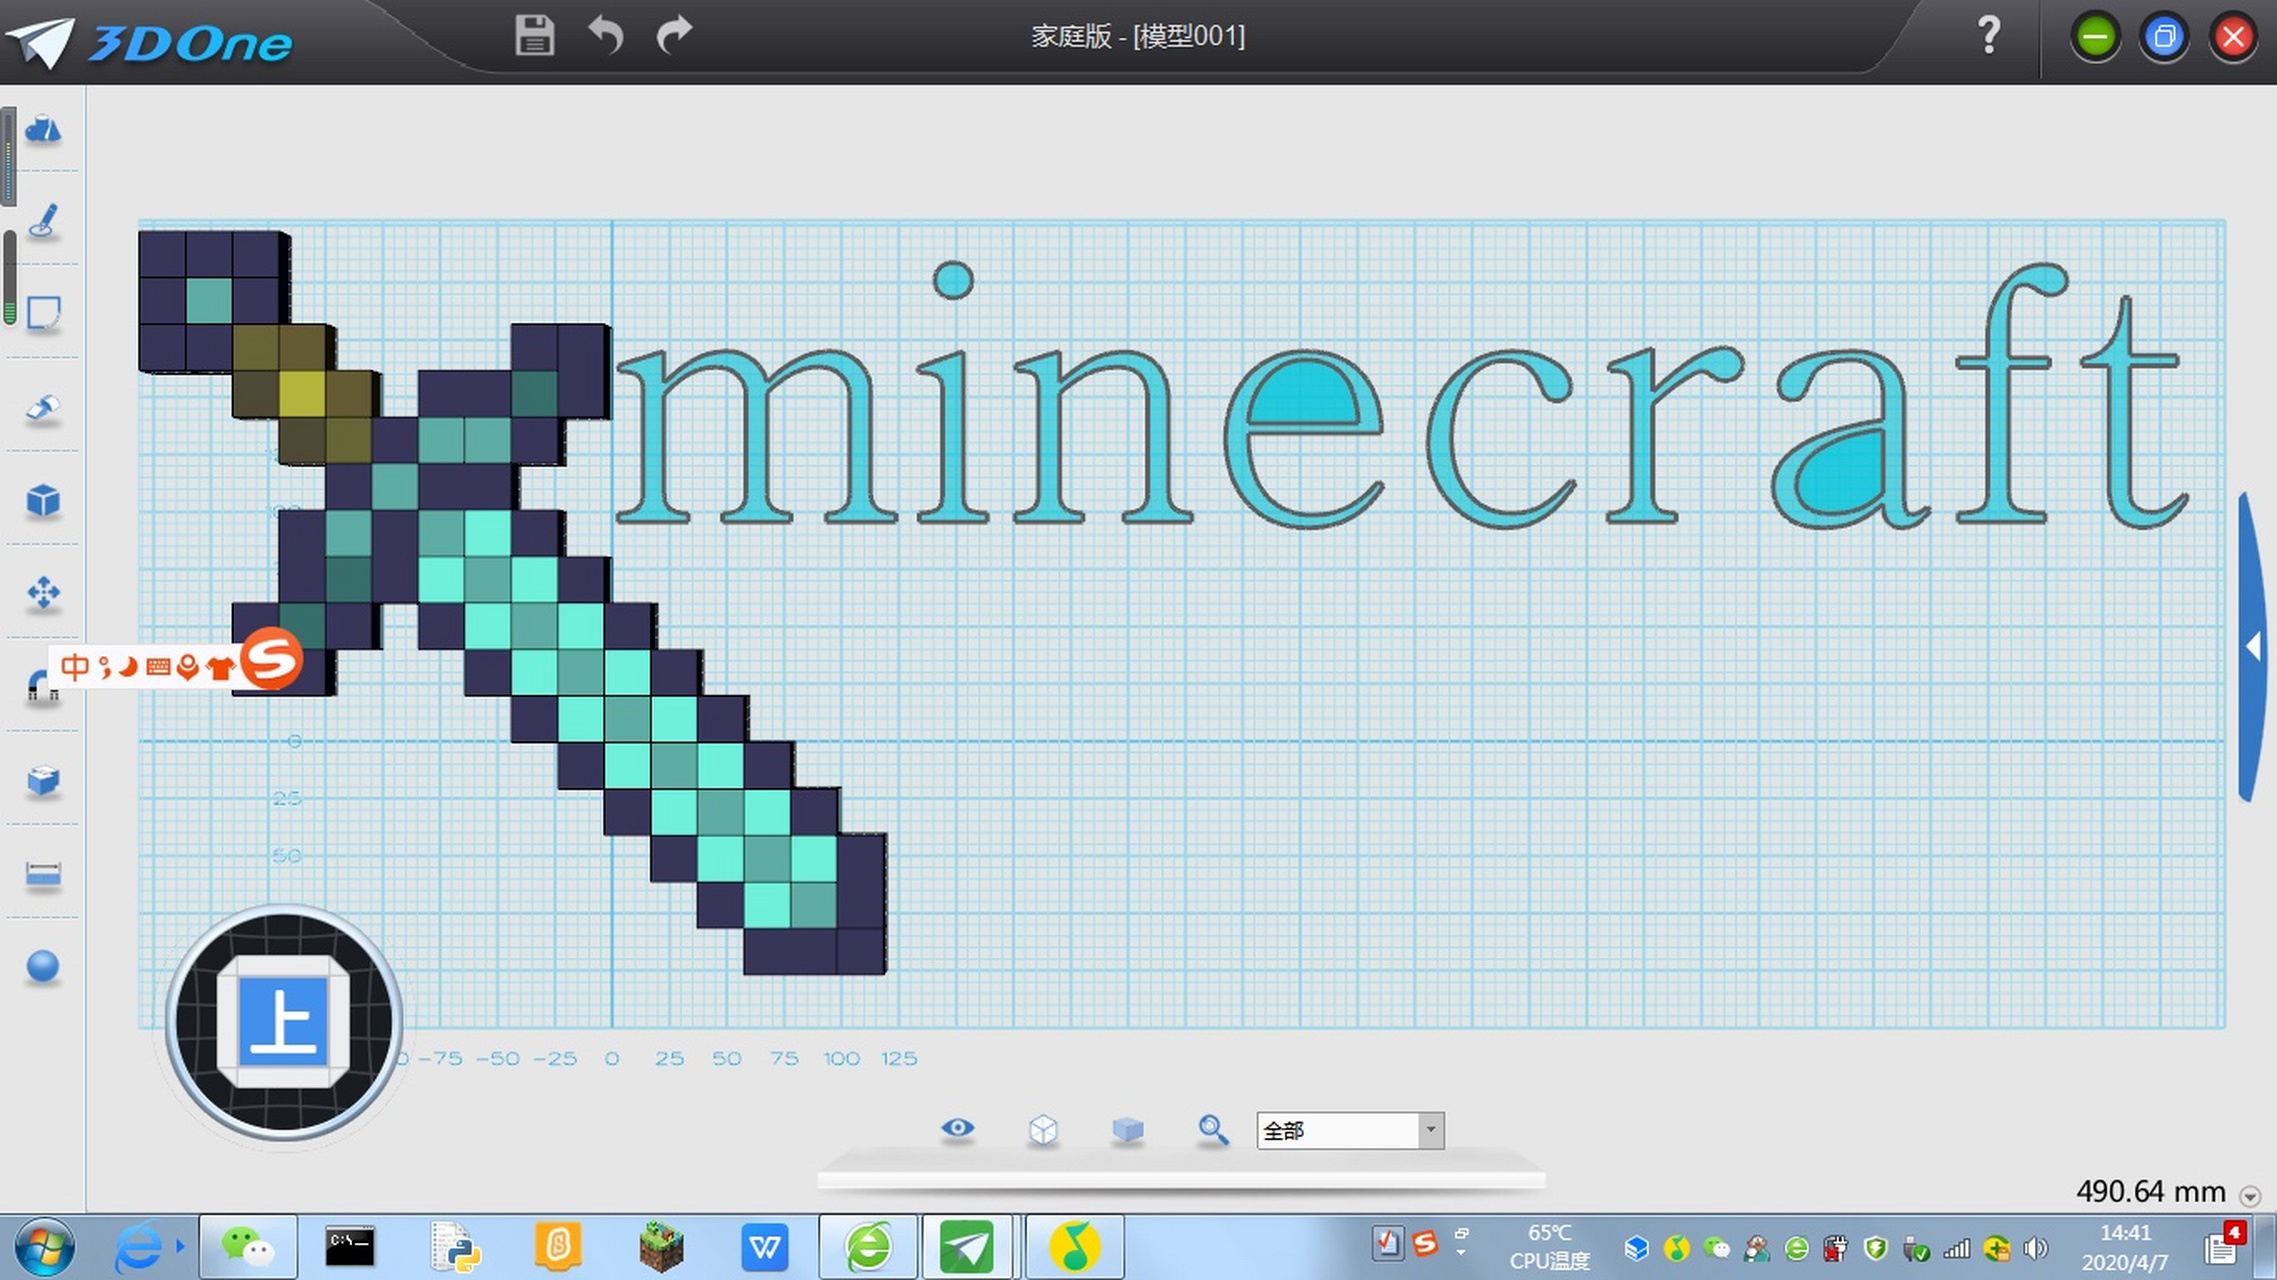Open the sketch edit tool
This screenshot has width=2277, height=1280.
[43, 313]
